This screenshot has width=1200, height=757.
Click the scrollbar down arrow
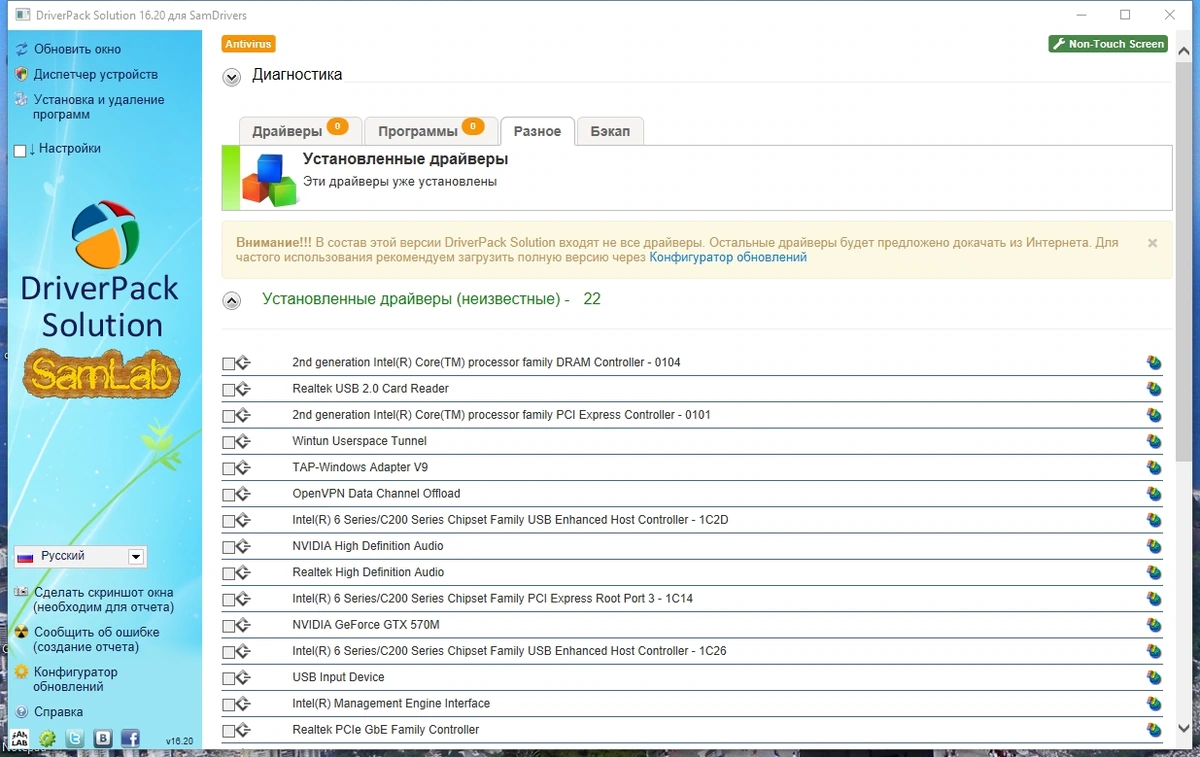(x=1185, y=729)
